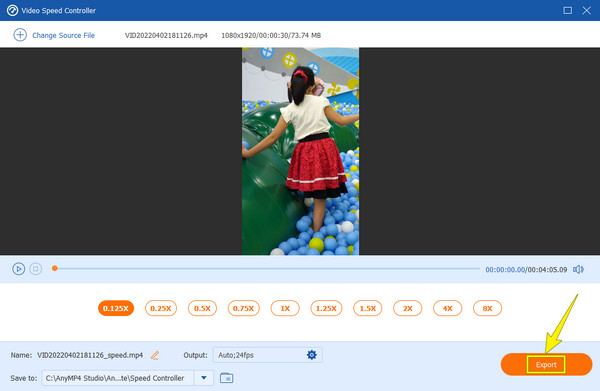Screen dimensions: 600x391
Task: Click the Save to path box
Action: point(118,378)
